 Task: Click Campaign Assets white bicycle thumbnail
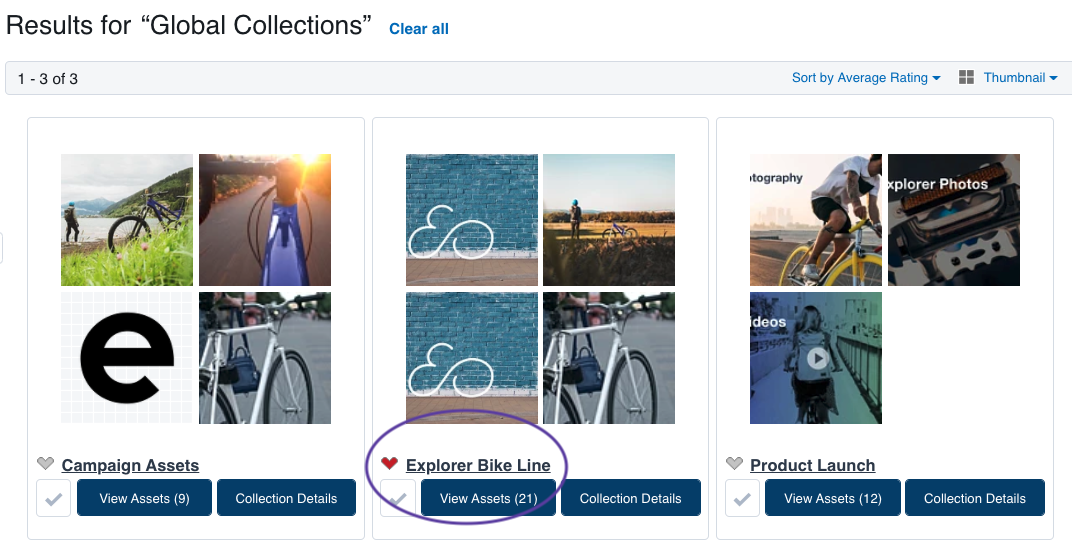click(265, 358)
